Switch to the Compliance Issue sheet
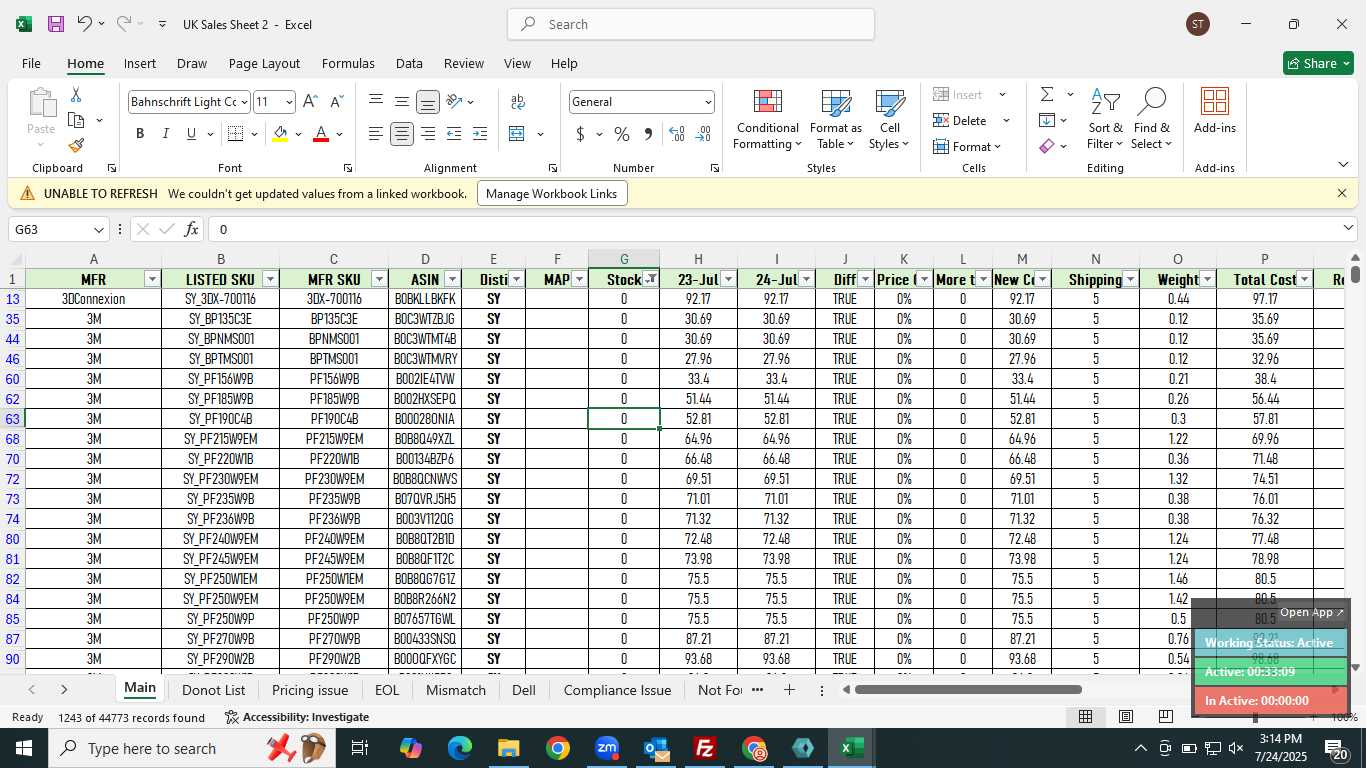 tap(617, 690)
